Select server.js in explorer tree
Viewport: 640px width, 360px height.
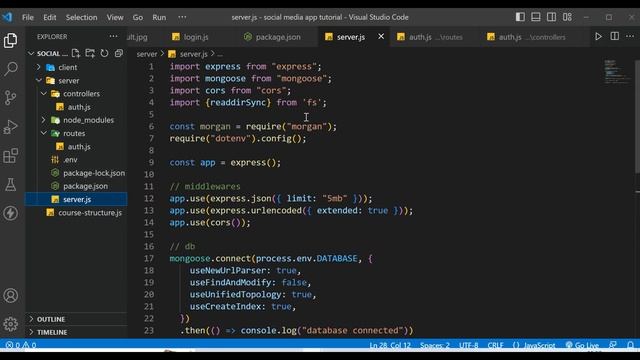point(77,199)
